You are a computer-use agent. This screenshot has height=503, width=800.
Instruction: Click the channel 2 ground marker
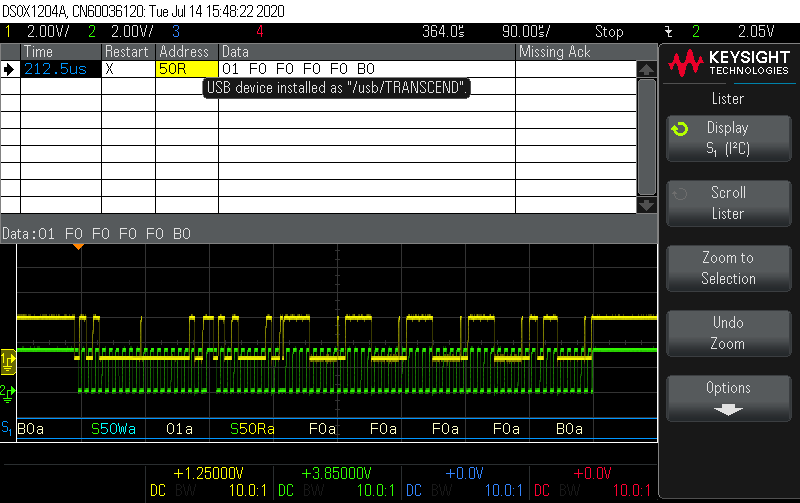(8, 393)
